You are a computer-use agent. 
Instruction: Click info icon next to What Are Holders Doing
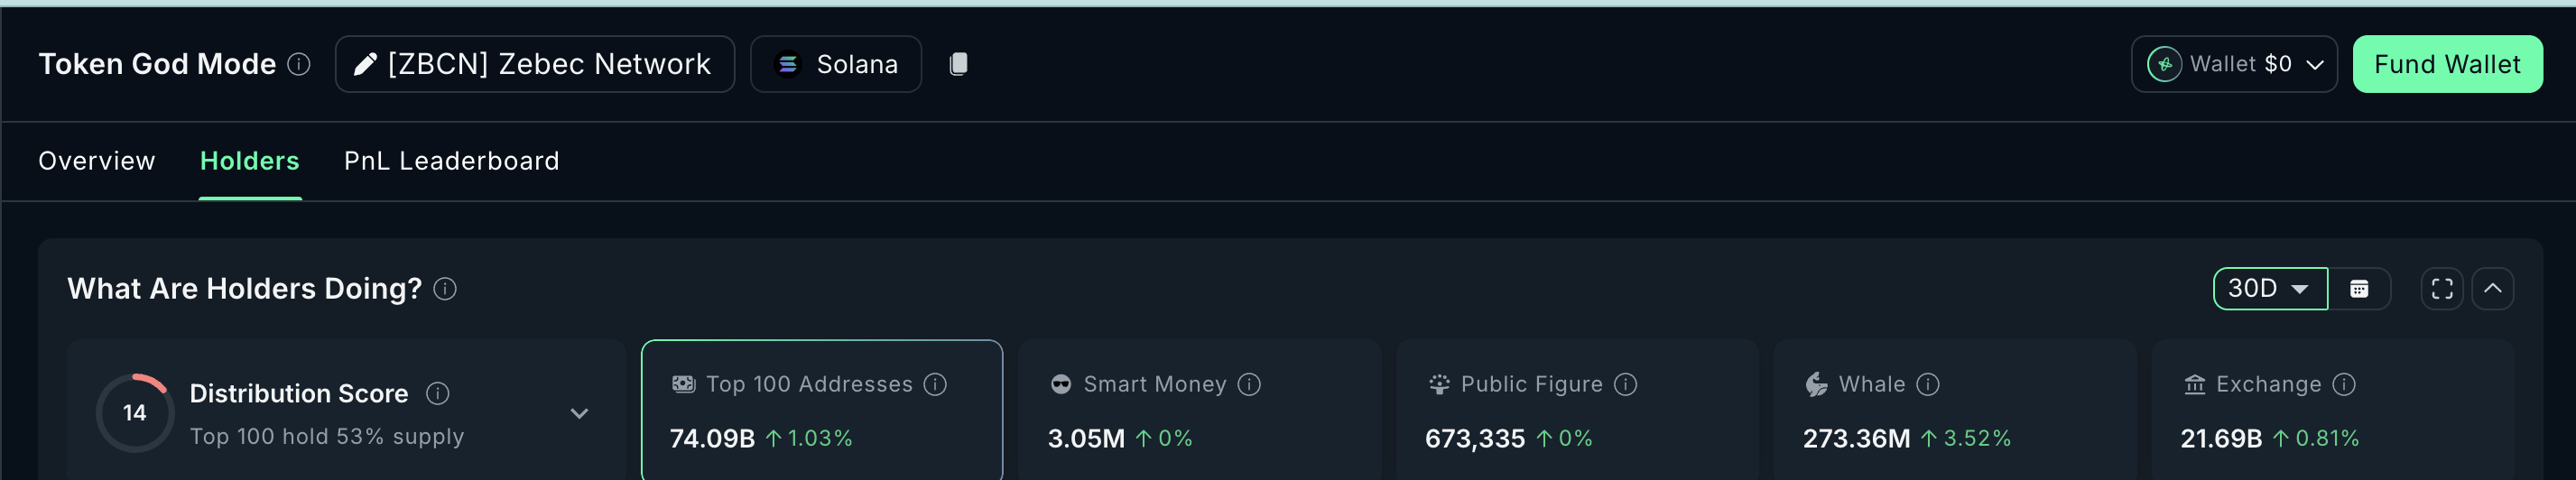pos(445,289)
